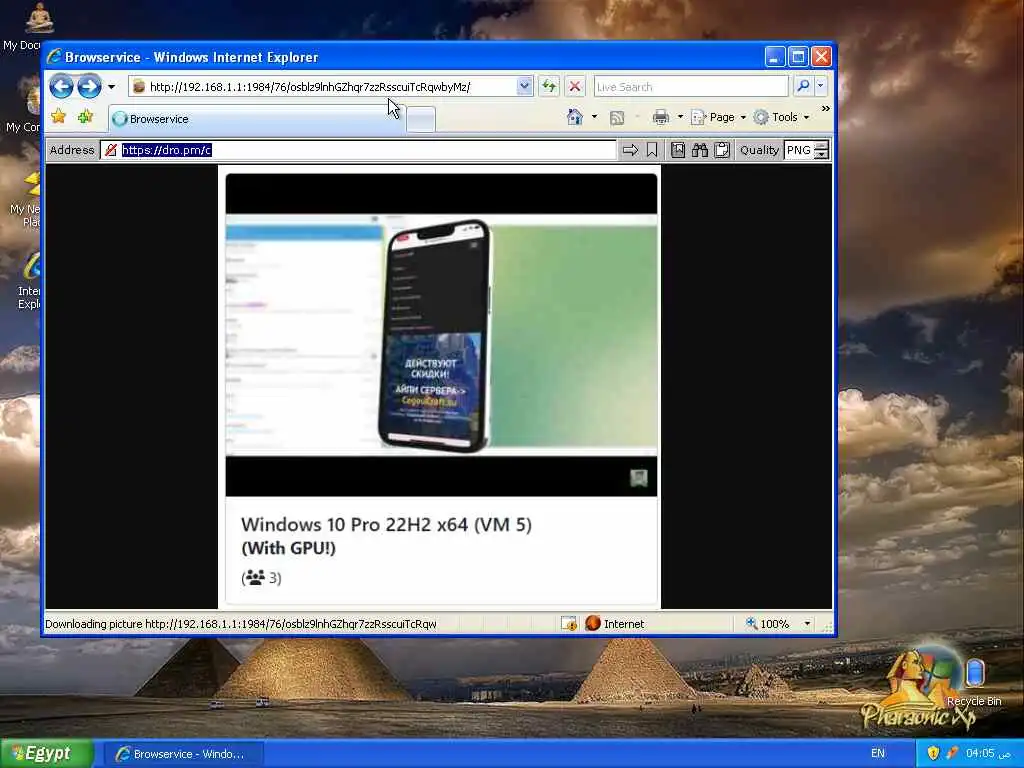Expand the IE address bar history dropdown
The width and height of the screenshot is (1024, 768).
click(x=524, y=86)
